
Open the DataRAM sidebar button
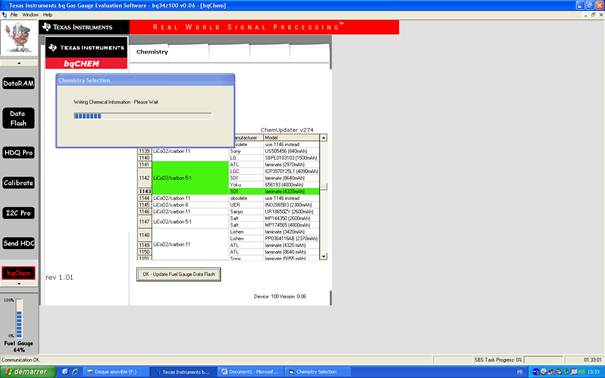(x=19, y=83)
